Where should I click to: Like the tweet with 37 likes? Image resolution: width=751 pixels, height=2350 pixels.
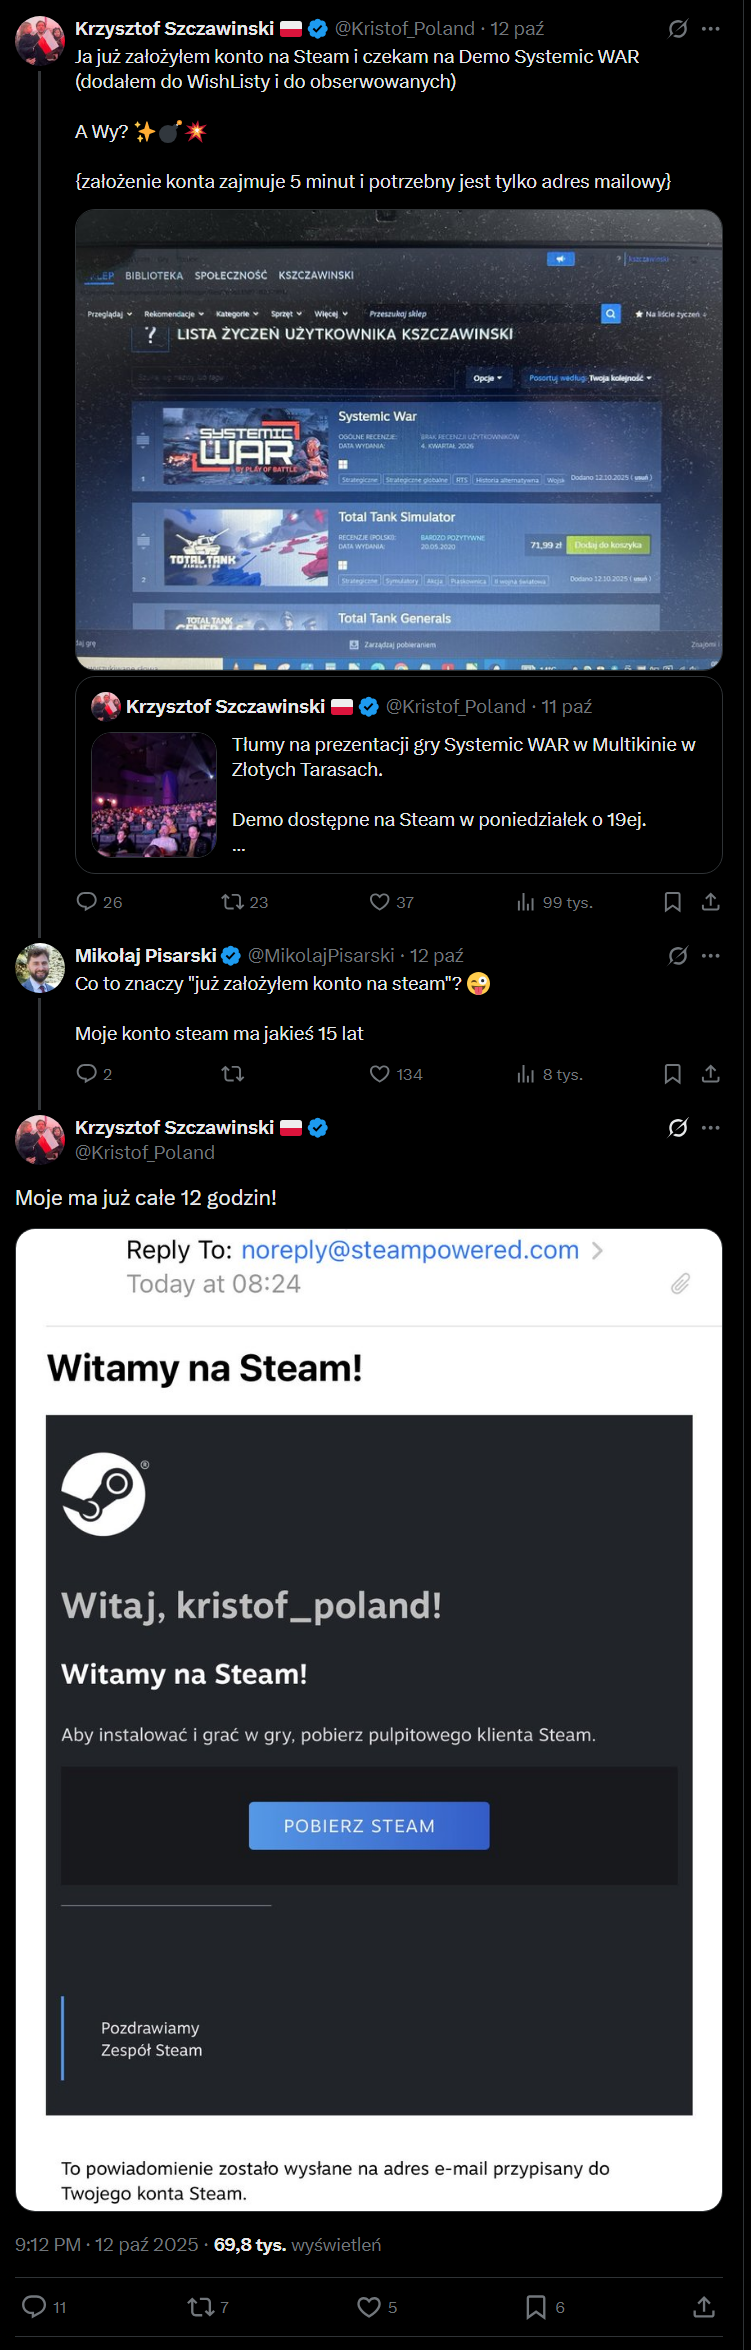pos(380,902)
